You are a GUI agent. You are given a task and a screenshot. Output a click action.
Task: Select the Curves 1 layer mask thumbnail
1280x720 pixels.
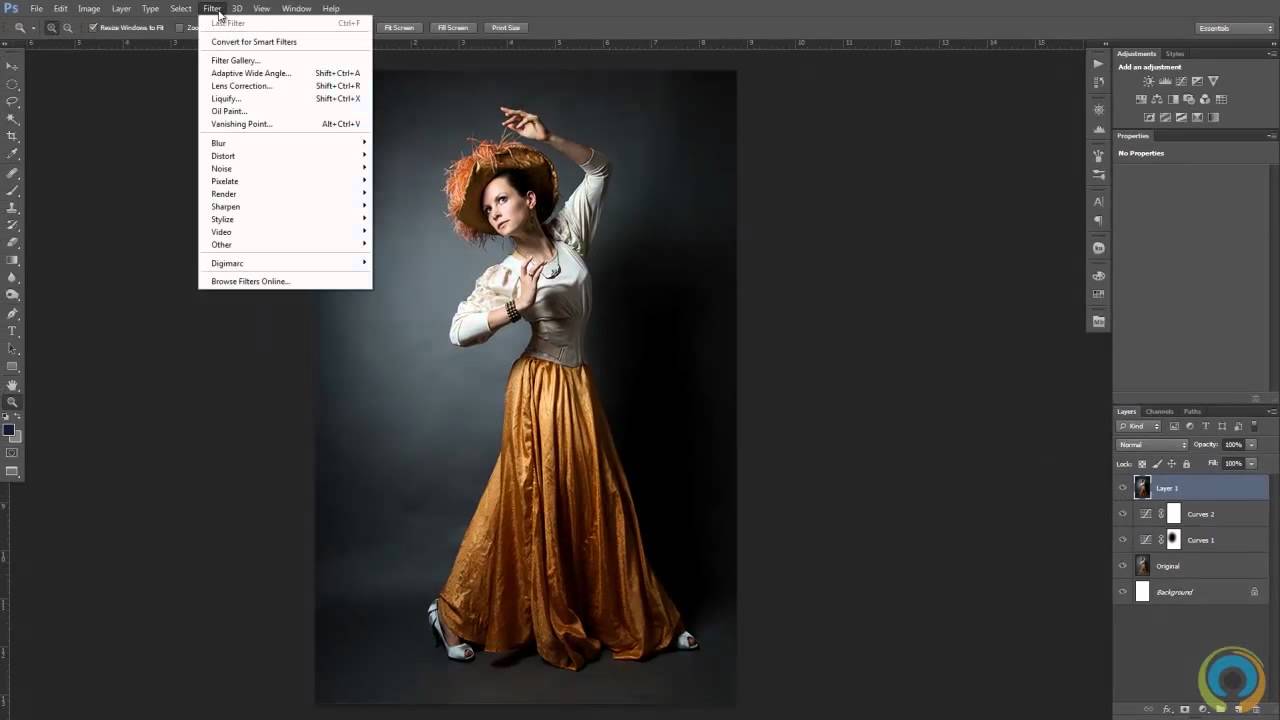click(x=1174, y=540)
